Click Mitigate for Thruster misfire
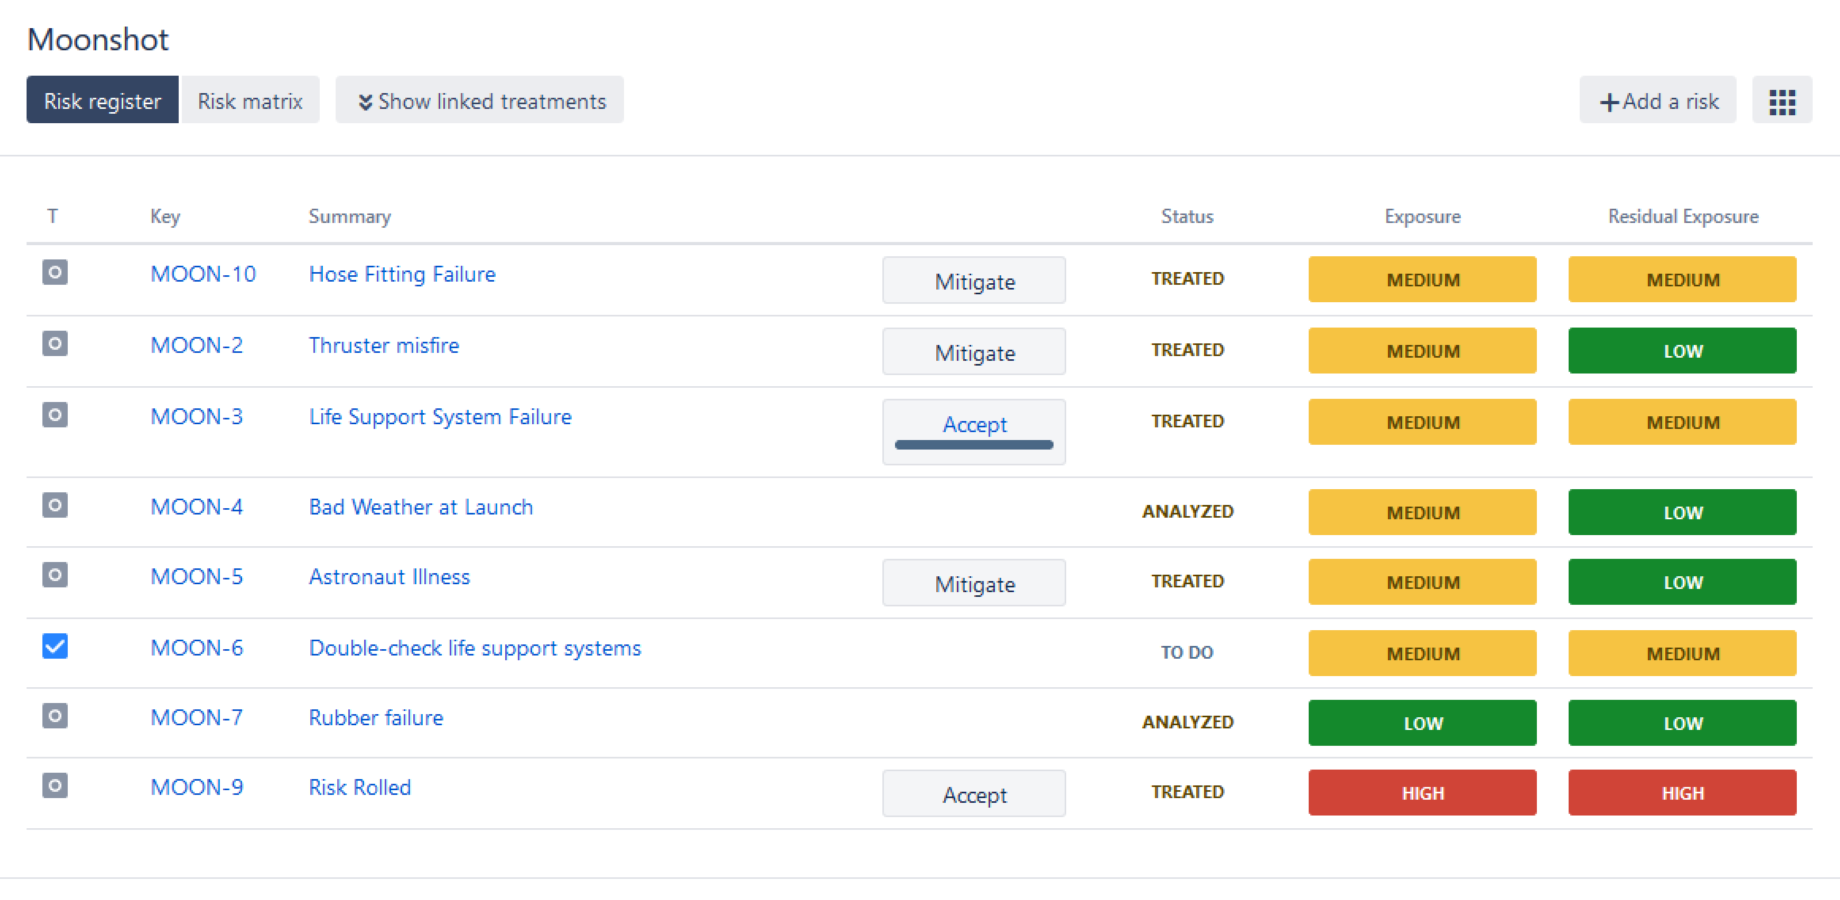 [973, 351]
